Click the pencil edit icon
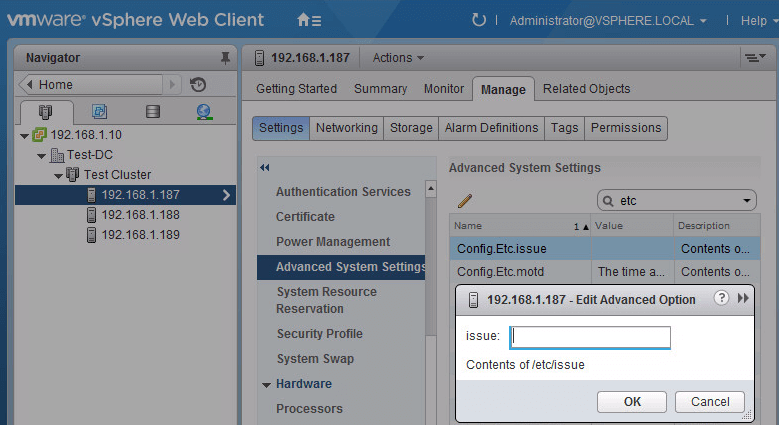The height and width of the screenshot is (425, 779). click(464, 201)
